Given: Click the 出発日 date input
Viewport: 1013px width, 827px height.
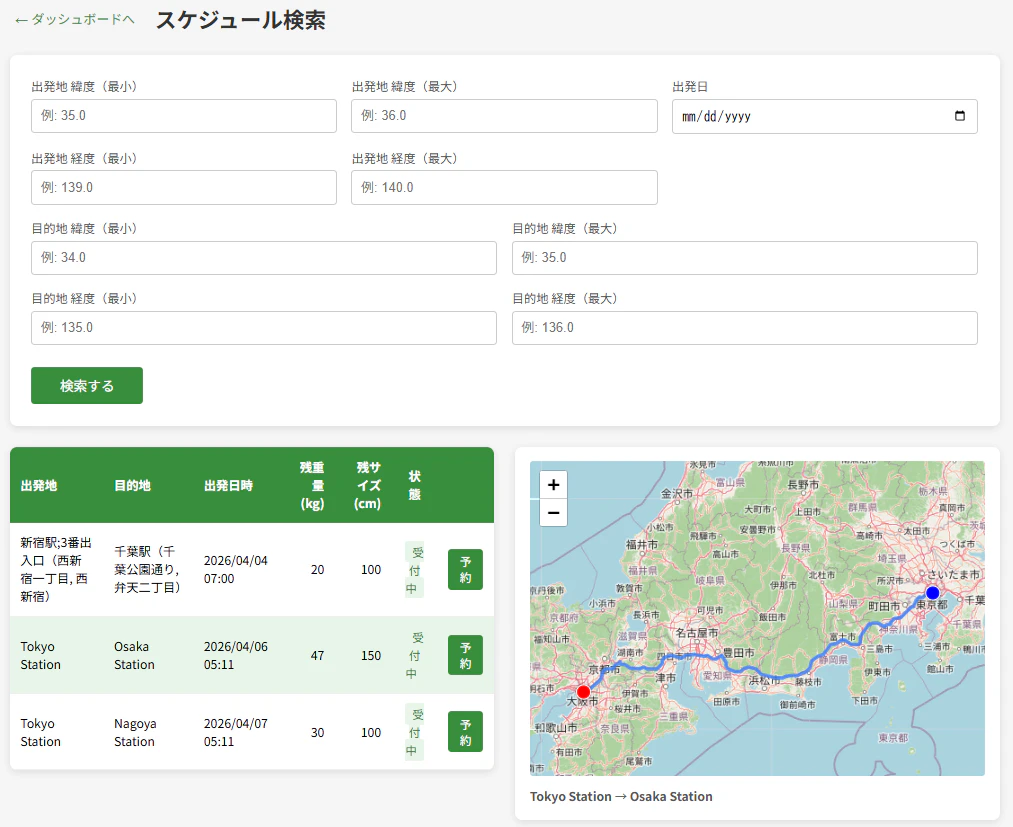Looking at the screenshot, I should click(x=824, y=116).
